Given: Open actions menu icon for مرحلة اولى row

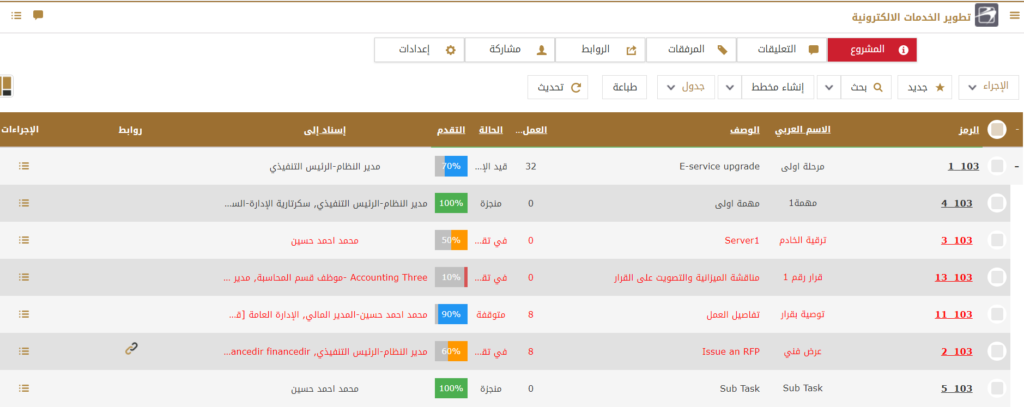Looking at the screenshot, I should coord(24,167).
